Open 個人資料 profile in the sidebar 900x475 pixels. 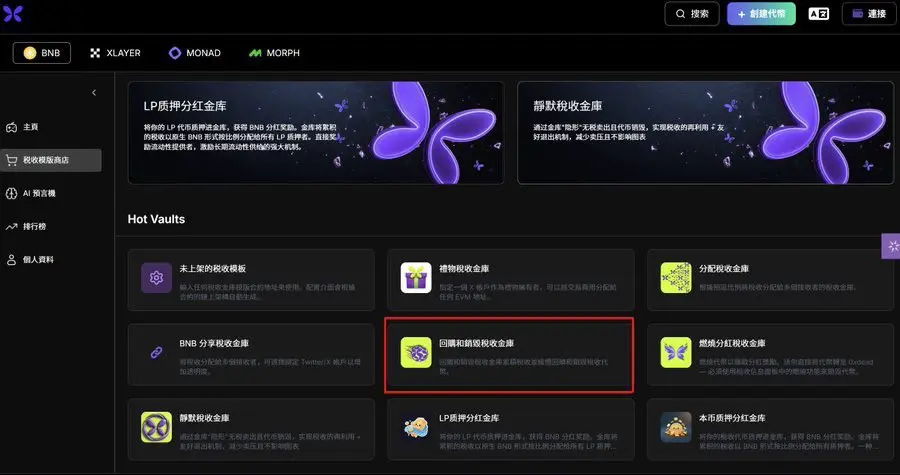click(x=51, y=260)
